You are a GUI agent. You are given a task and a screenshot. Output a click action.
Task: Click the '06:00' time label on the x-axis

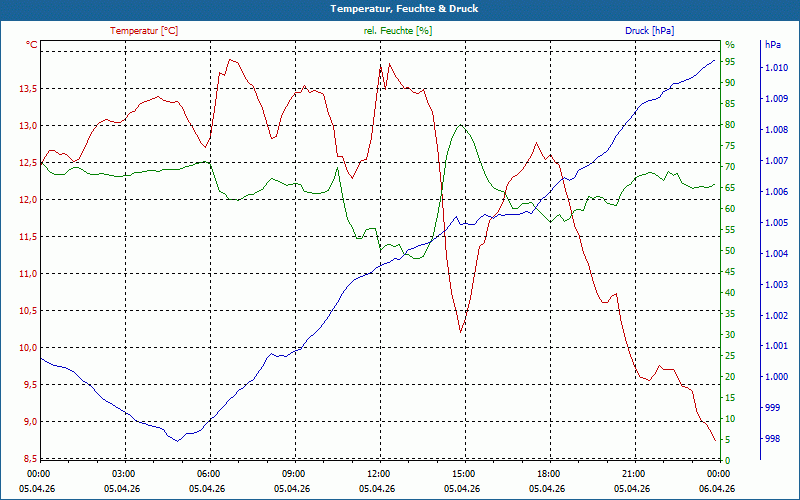point(208,474)
